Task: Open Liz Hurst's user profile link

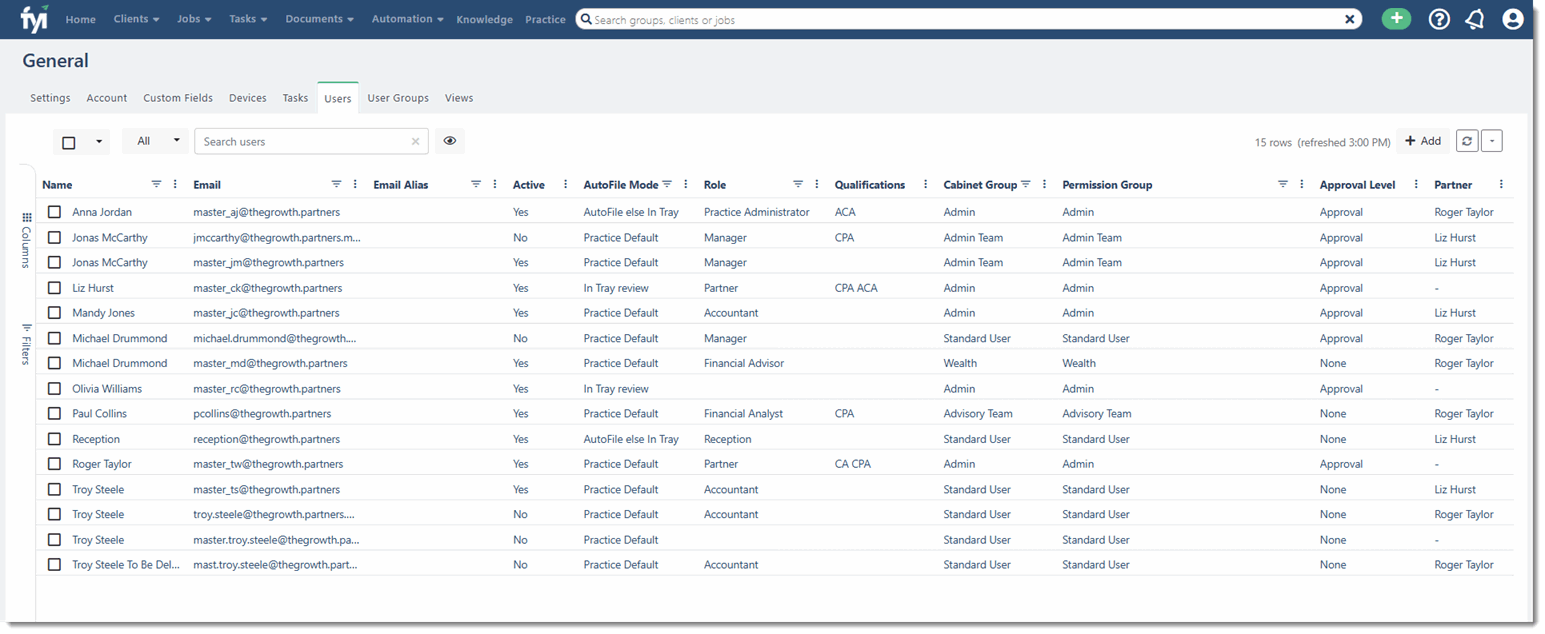Action: [x=93, y=287]
